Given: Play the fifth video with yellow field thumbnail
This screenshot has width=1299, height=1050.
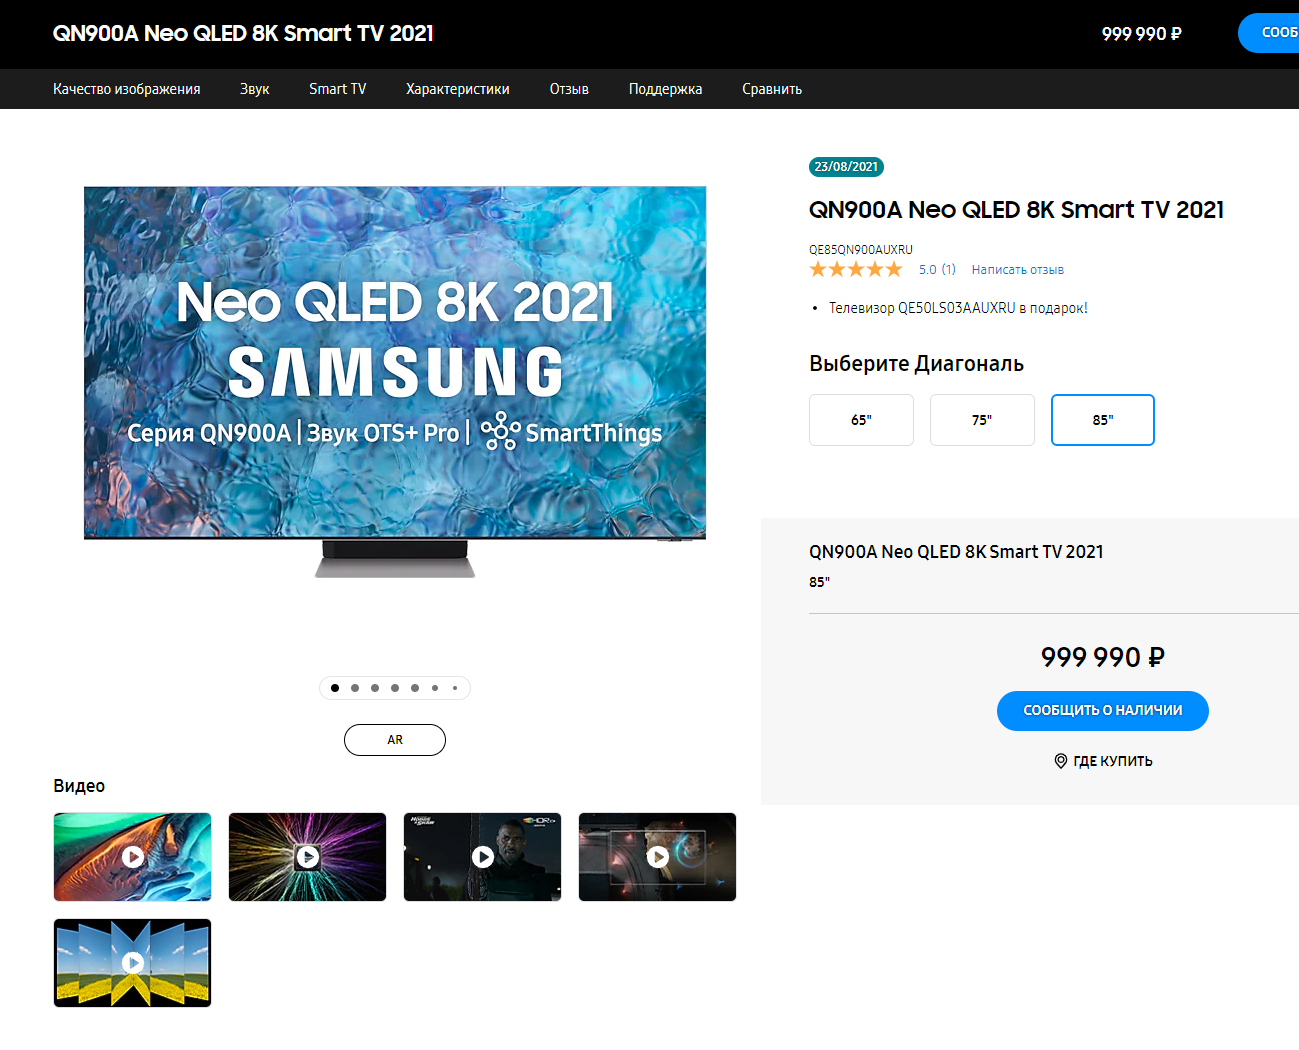Looking at the screenshot, I should click(x=132, y=963).
